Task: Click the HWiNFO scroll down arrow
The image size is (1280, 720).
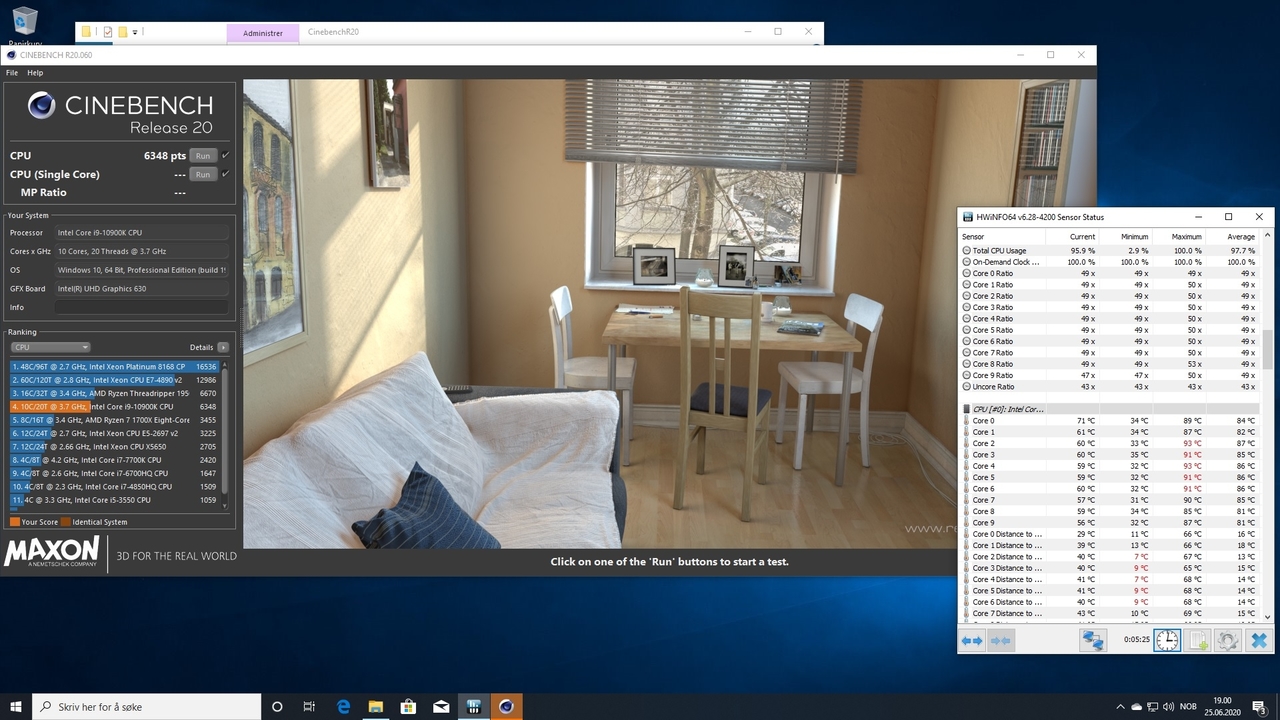Action: point(1268,617)
